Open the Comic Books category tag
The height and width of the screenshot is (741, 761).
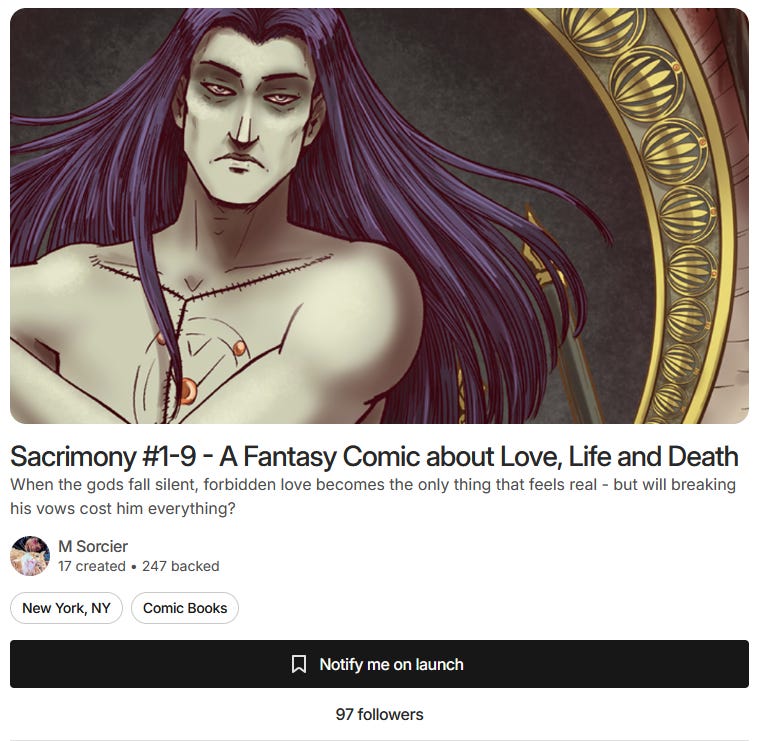185,608
